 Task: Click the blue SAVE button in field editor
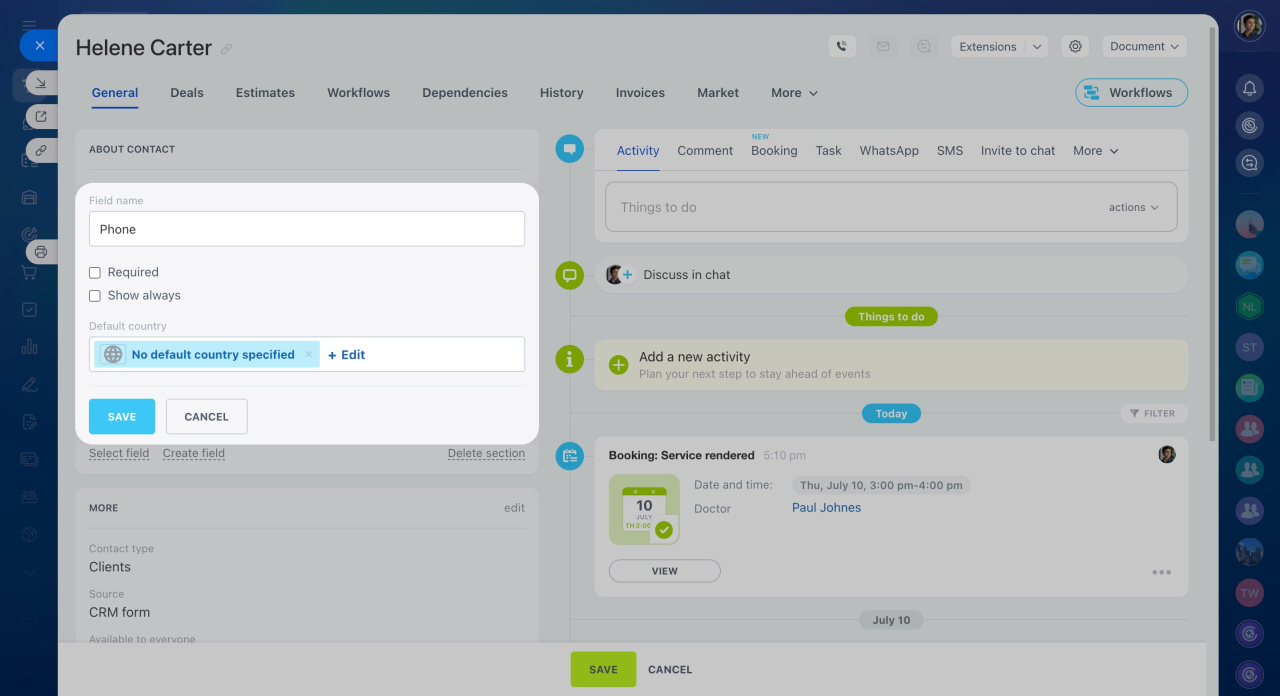121,417
